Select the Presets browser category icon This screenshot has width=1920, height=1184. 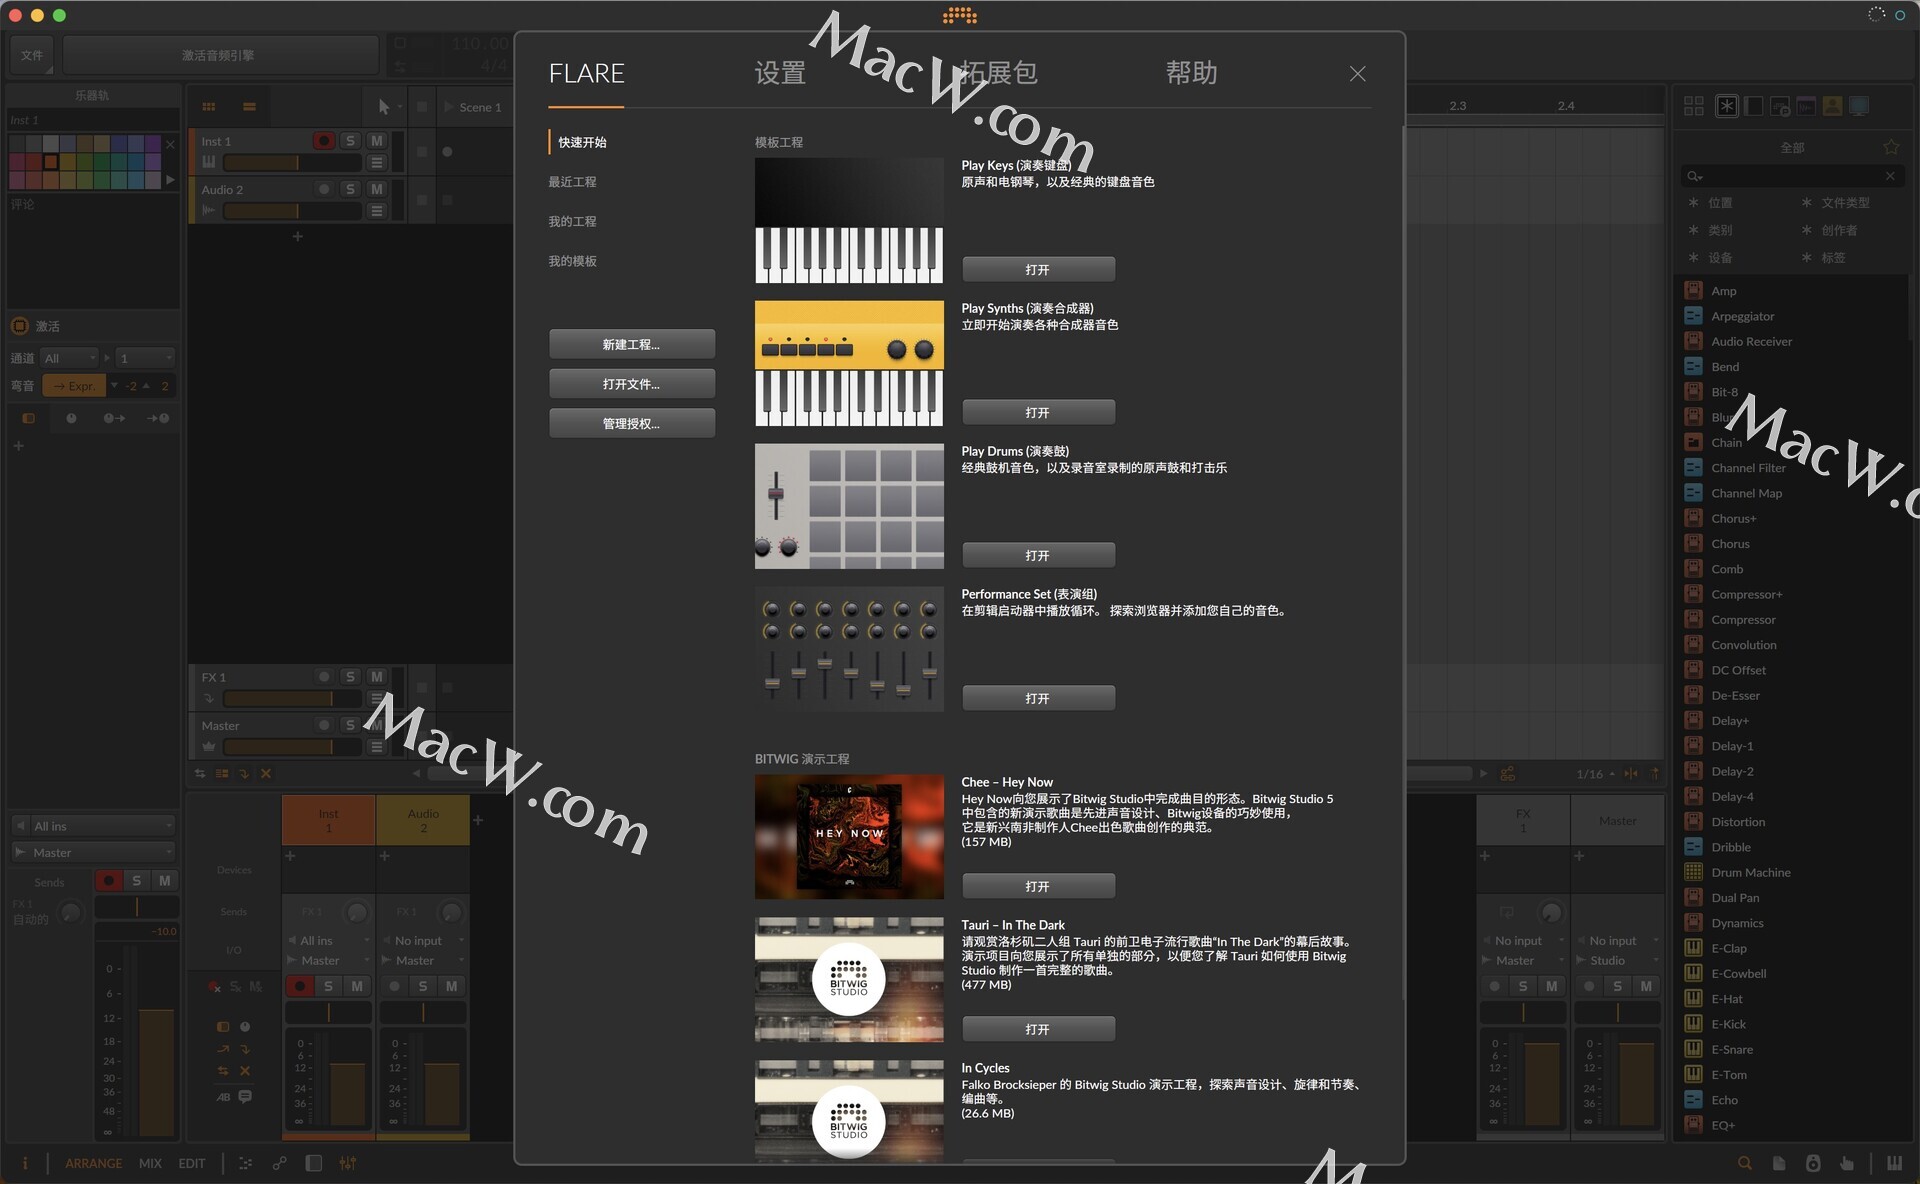pos(1780,106)
